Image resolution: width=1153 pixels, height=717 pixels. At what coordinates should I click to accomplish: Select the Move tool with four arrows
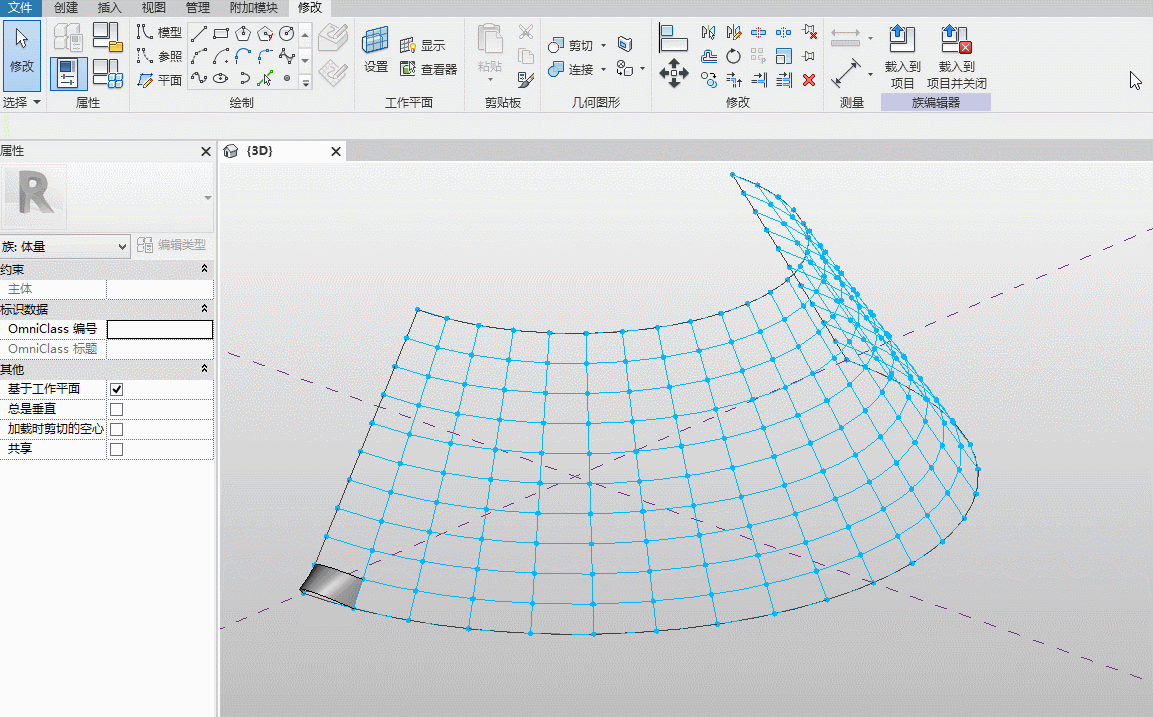(674, 74)
